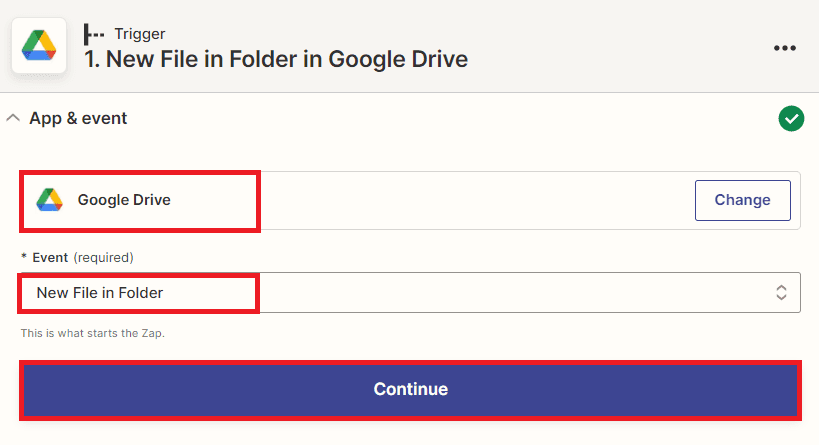Screen dimensions: 819x445
Task: Click the up-down arrows on Event dropdown
Action: [782, 293]
